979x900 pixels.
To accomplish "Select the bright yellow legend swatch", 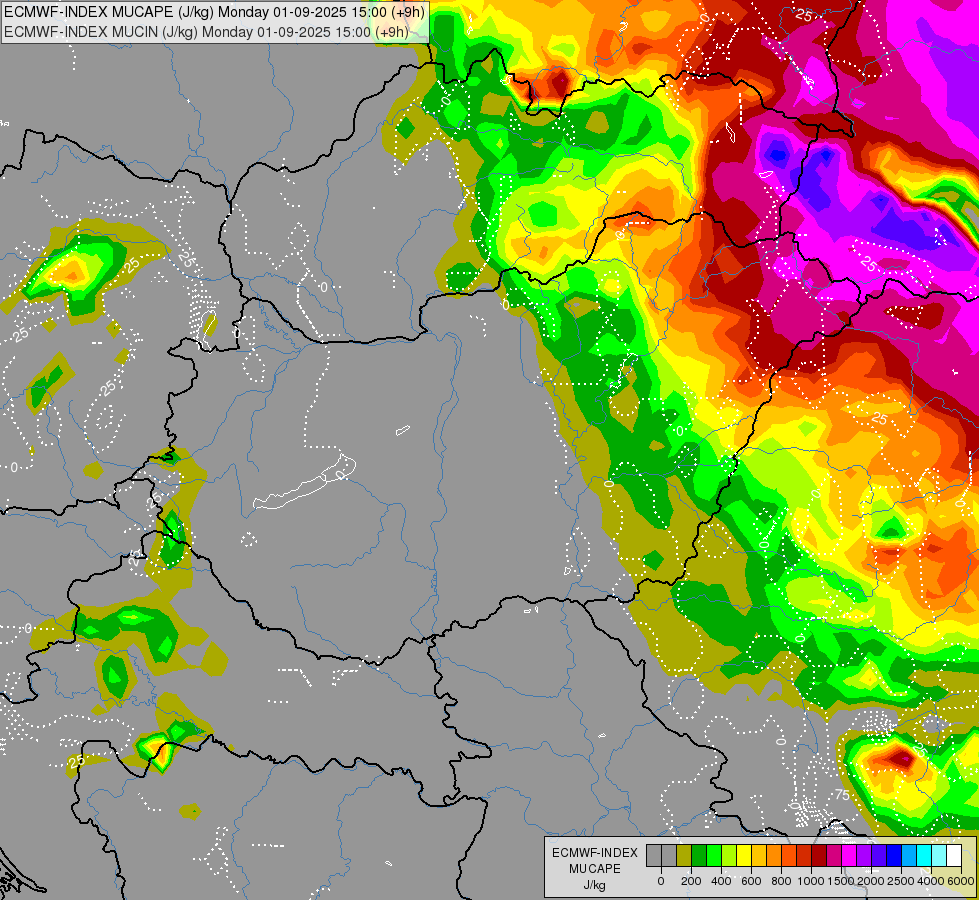I will pyautogui.click(x=744, y=855).
